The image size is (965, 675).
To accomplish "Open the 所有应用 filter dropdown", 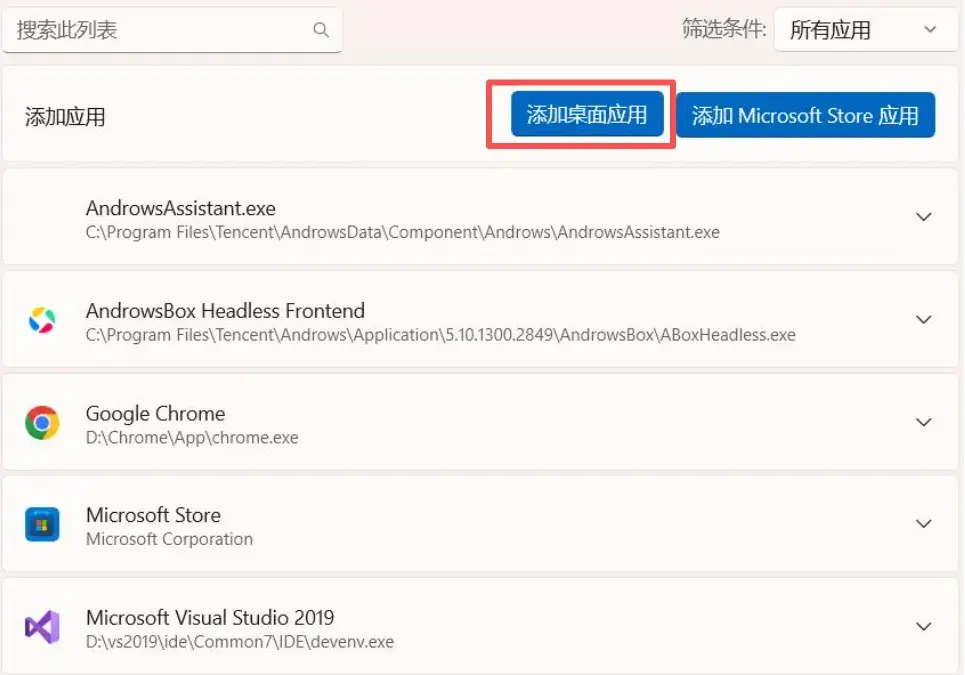I will 865,30.
